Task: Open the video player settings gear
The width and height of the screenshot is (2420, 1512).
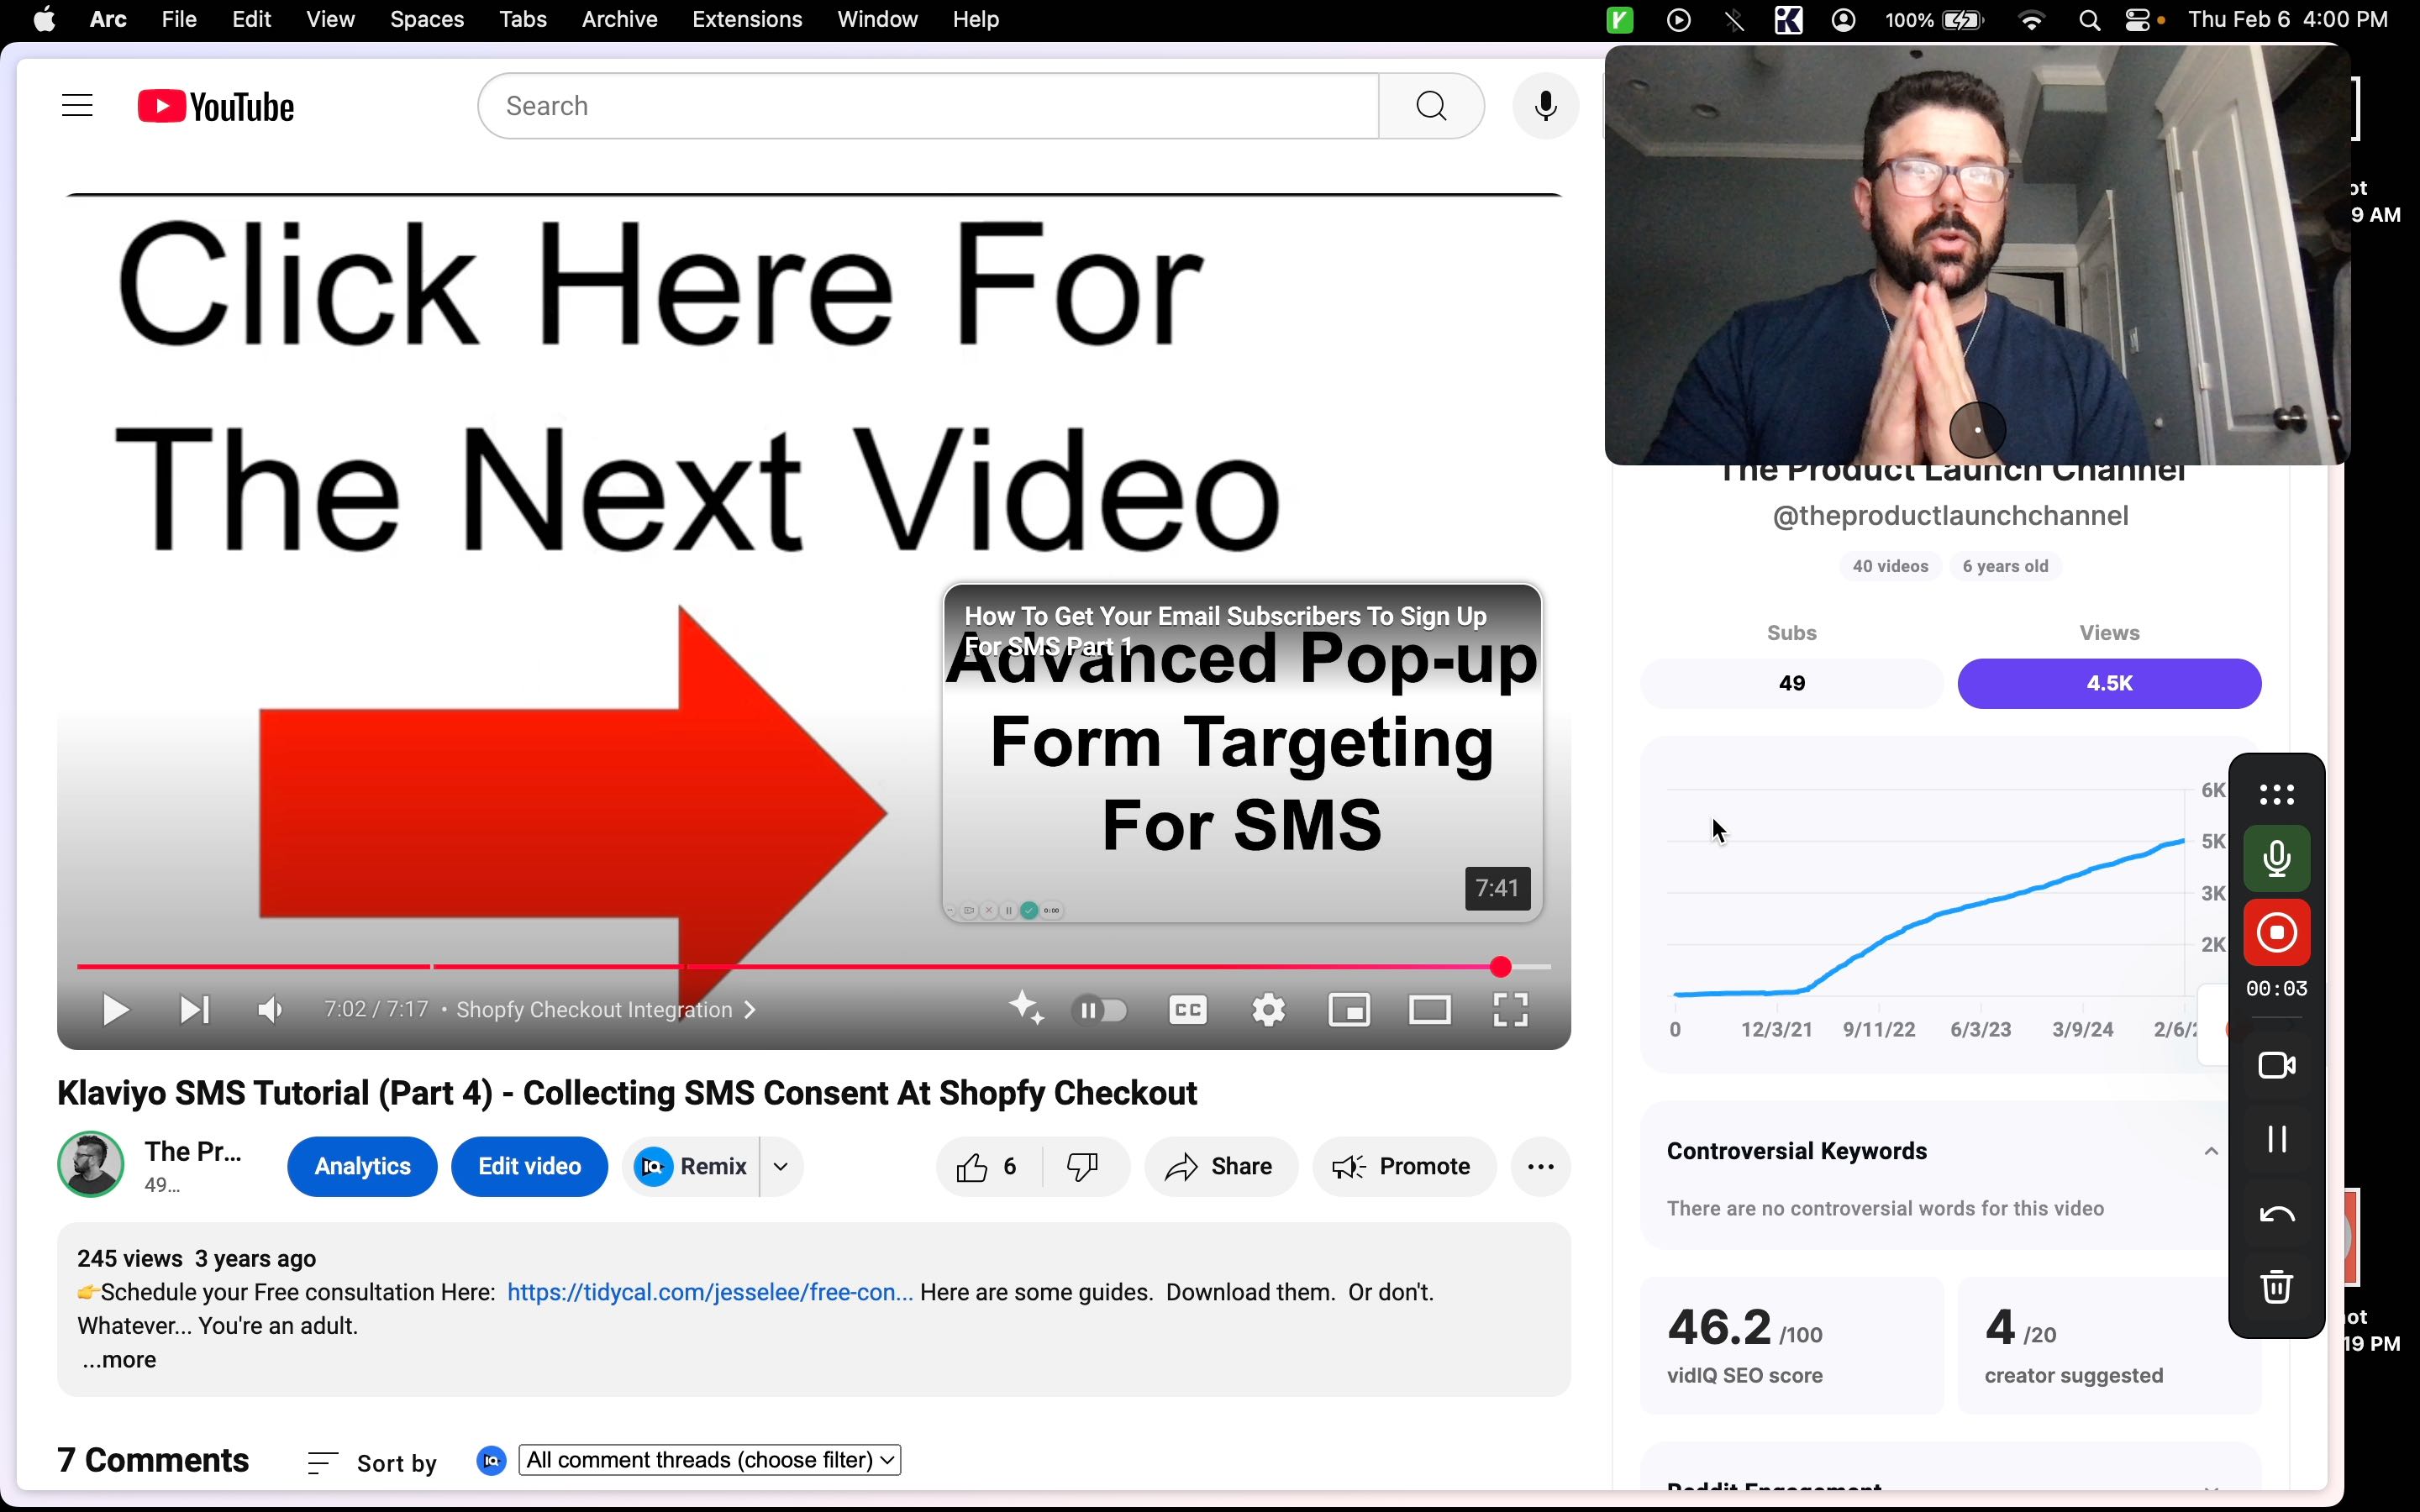Action: pos(1268,1010)
